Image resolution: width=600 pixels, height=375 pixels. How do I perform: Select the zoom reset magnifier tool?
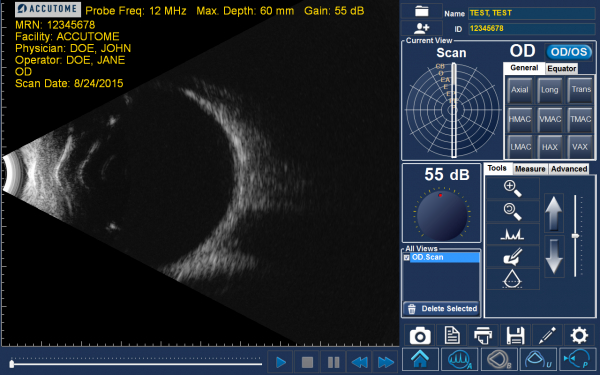point(512,211)
